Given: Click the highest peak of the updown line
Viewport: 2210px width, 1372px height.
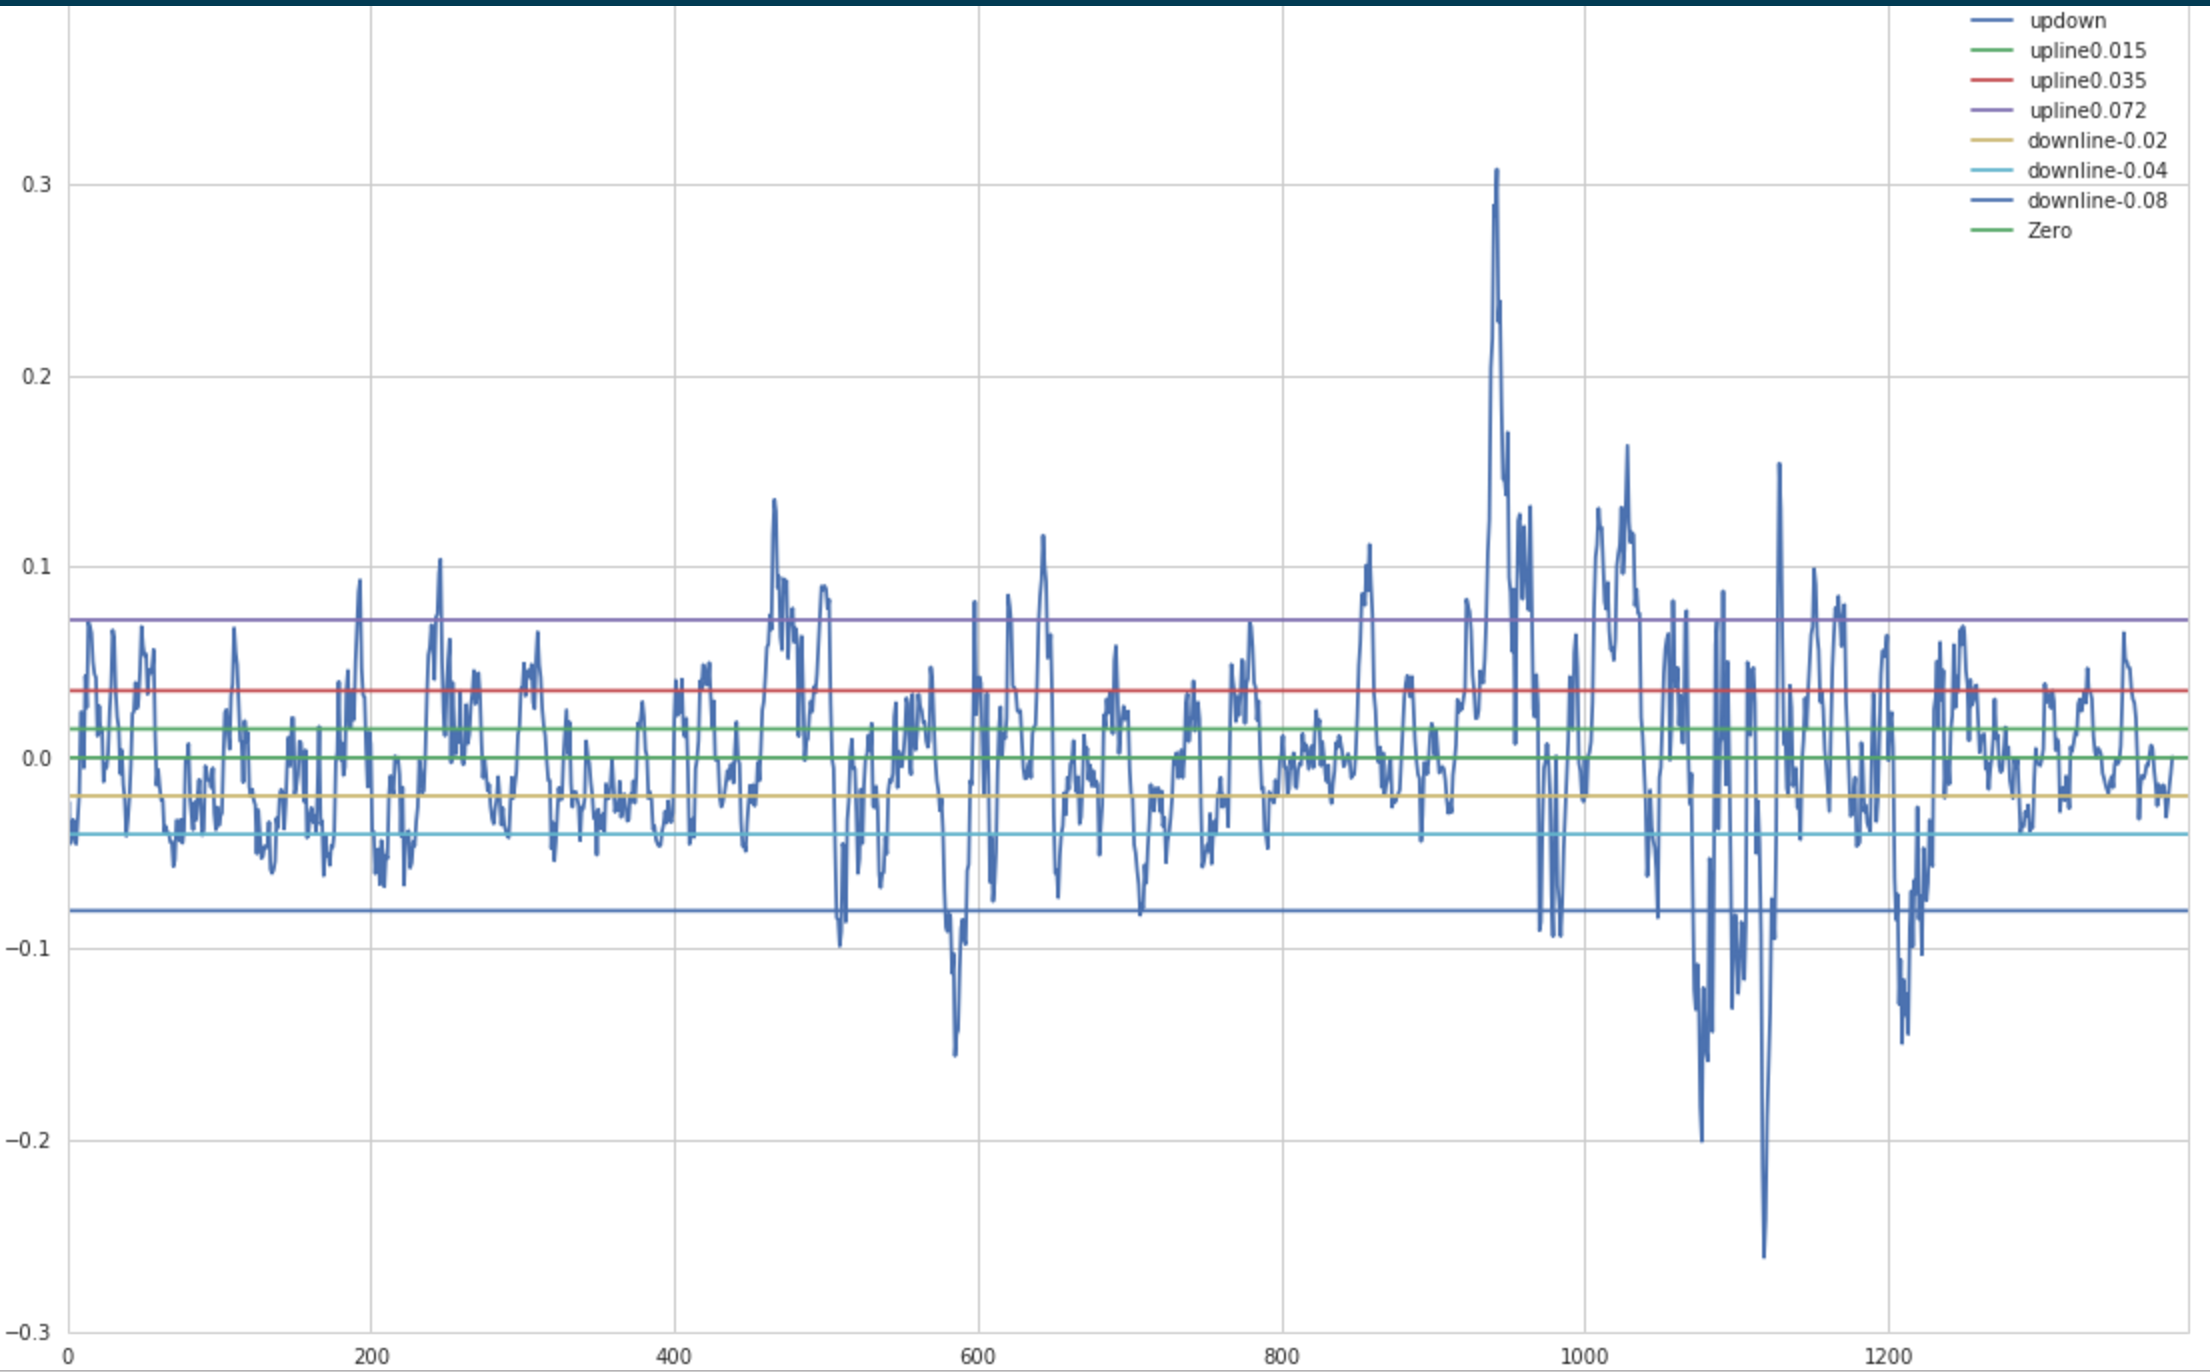Looking at the screenshot, I should pos(1497,171).
